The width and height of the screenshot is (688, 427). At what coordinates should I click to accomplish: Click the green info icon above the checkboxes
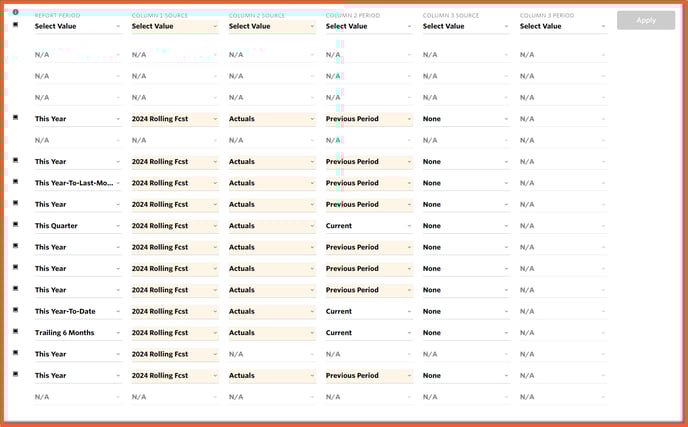coord(15,12)
